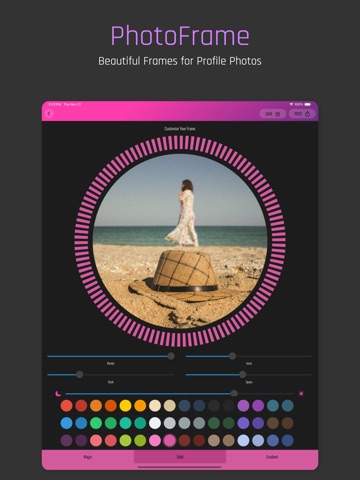360x480 pixels.
Task: Tap the pink dashed frame ring
Action: 180,142
